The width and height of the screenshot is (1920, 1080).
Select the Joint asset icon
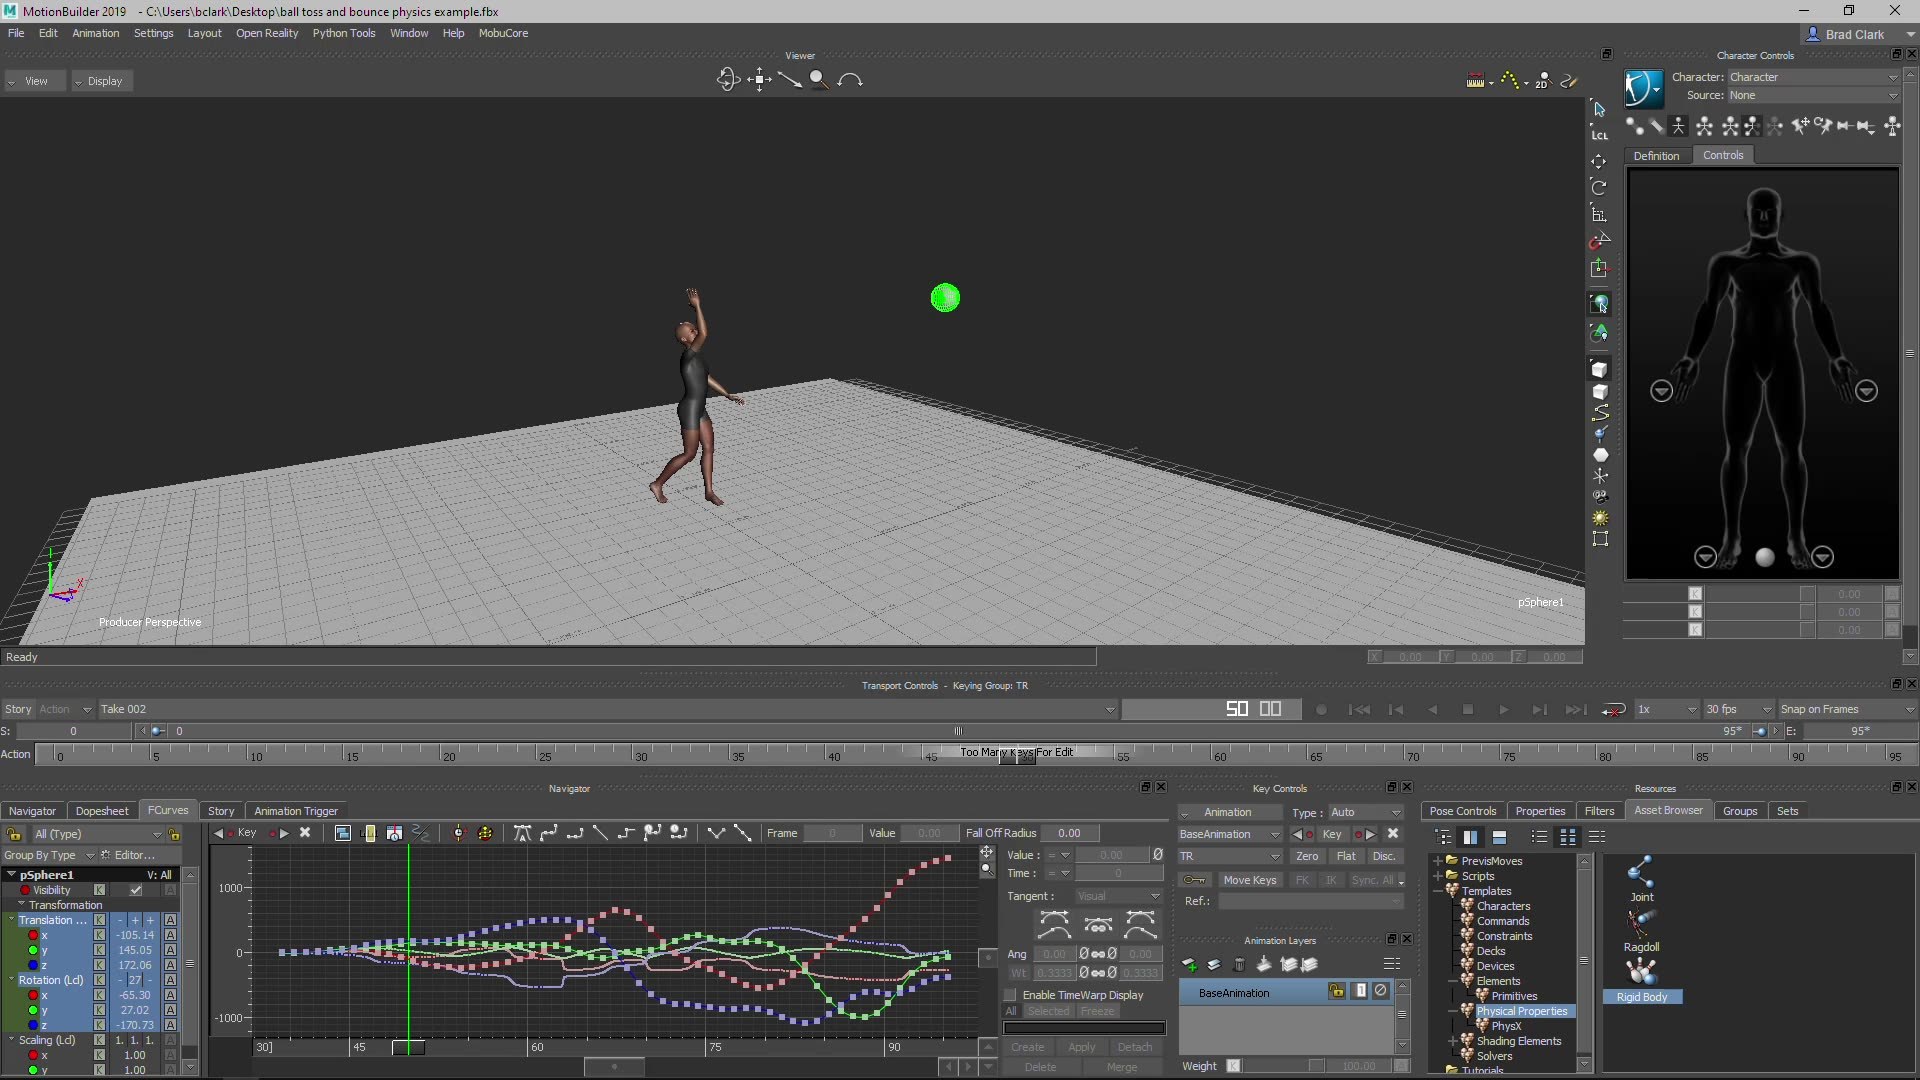1641,871
